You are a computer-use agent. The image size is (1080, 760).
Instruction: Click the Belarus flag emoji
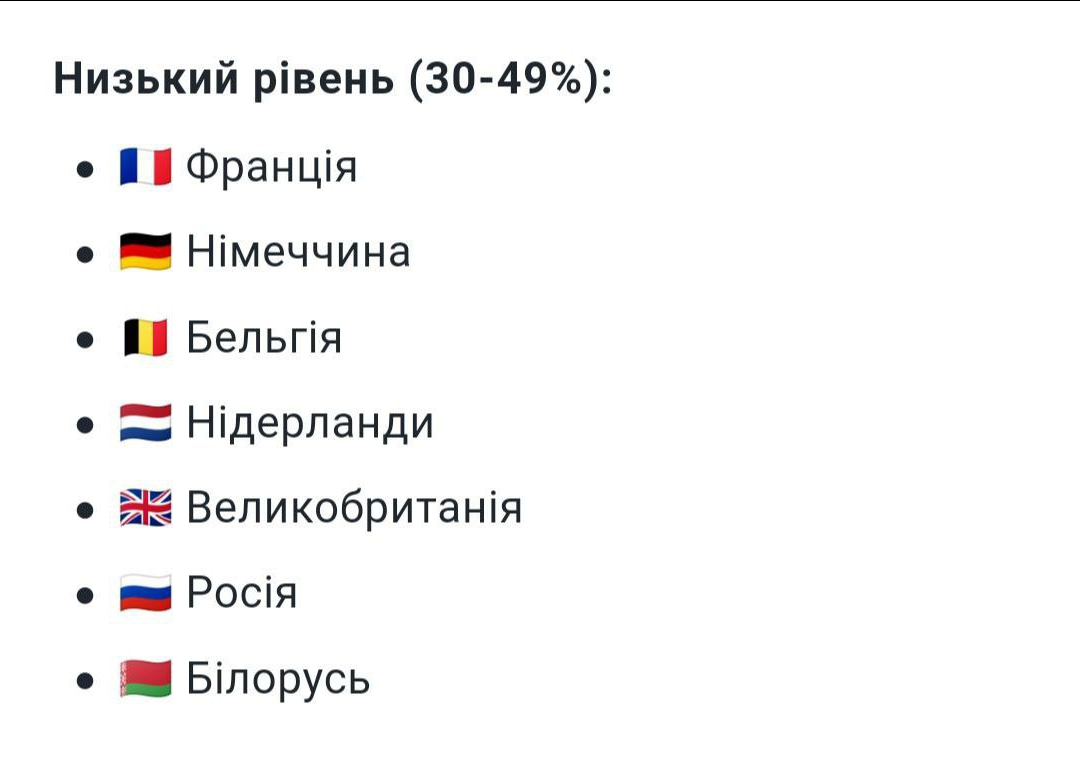click(145, 679)
